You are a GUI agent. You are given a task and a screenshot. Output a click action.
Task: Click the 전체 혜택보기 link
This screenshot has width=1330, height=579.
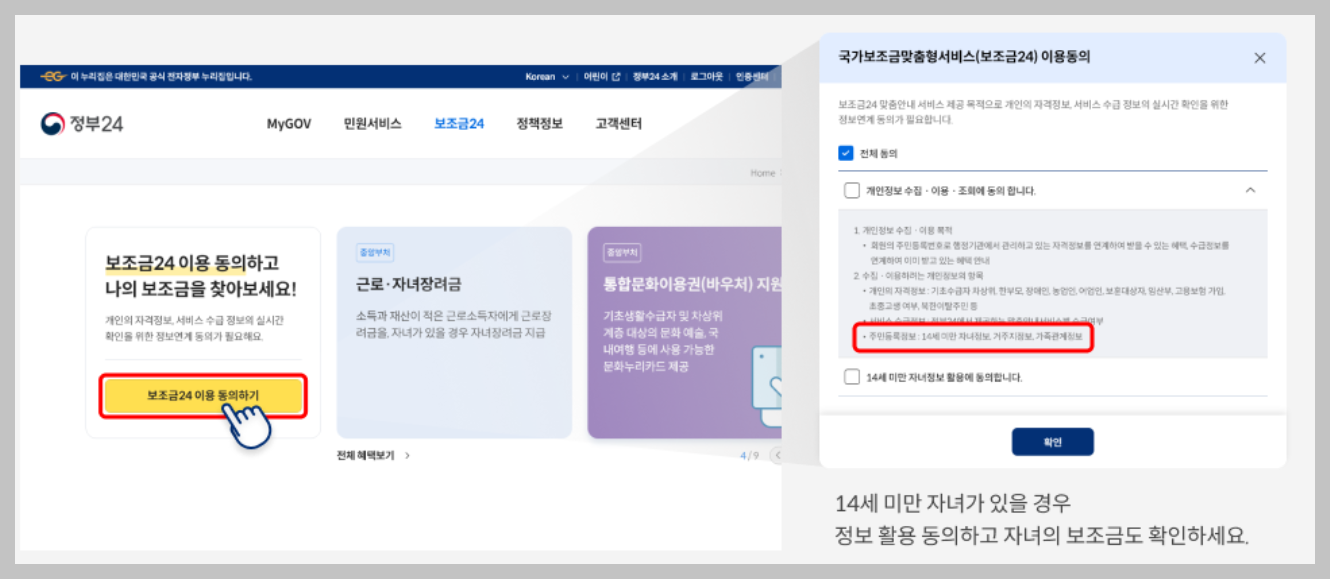tap(366, 455)
